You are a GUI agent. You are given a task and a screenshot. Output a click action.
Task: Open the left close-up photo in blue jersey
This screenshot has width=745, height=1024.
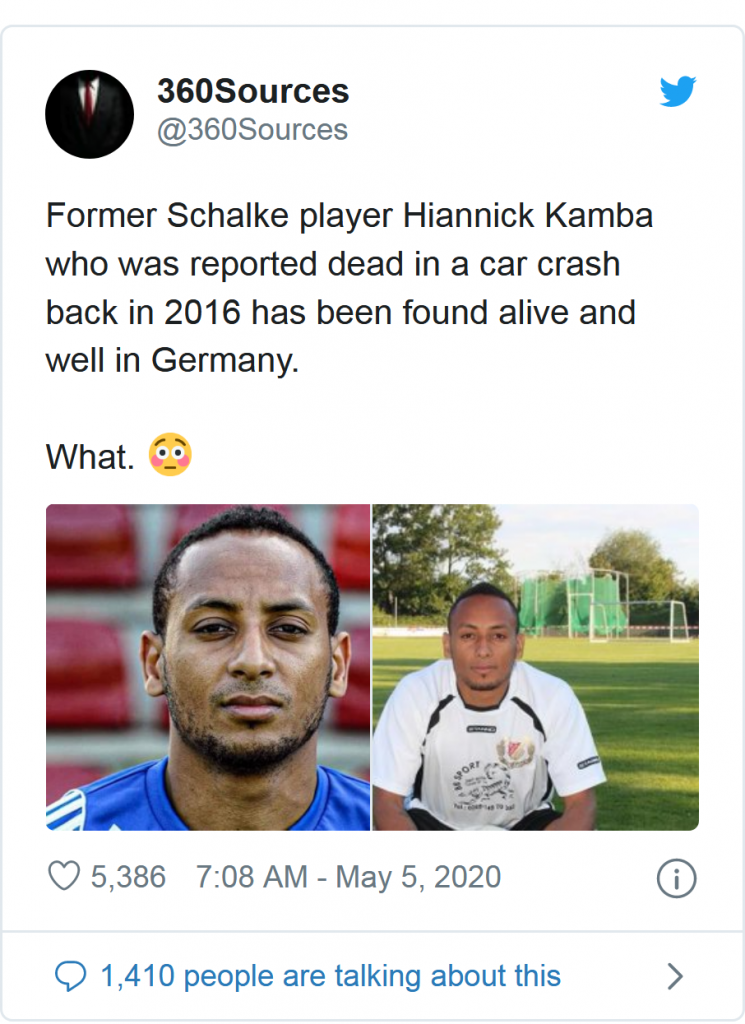(208, 667)
